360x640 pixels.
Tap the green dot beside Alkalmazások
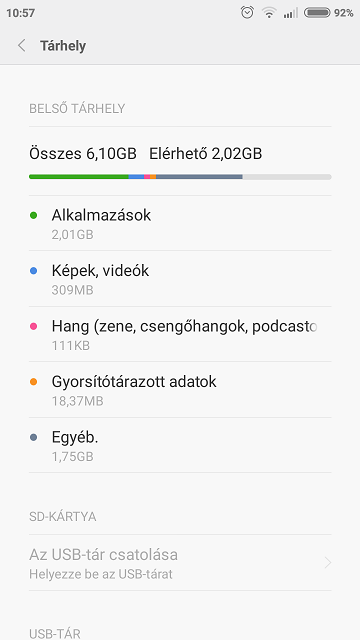33,215
